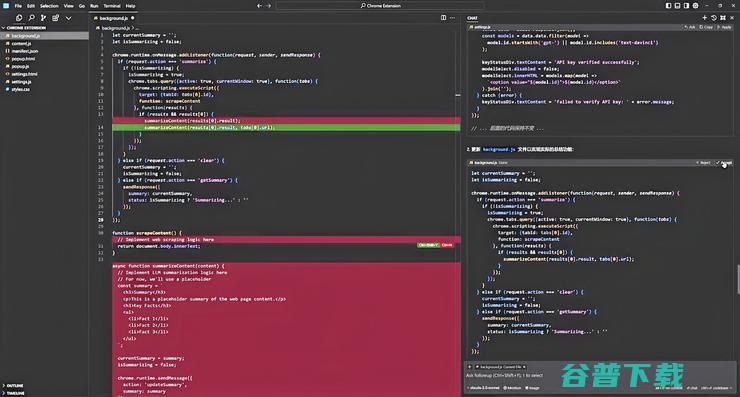Screen dimensions: 740x397
Task: Click the Image button in chat input
Action: (532, 388)
